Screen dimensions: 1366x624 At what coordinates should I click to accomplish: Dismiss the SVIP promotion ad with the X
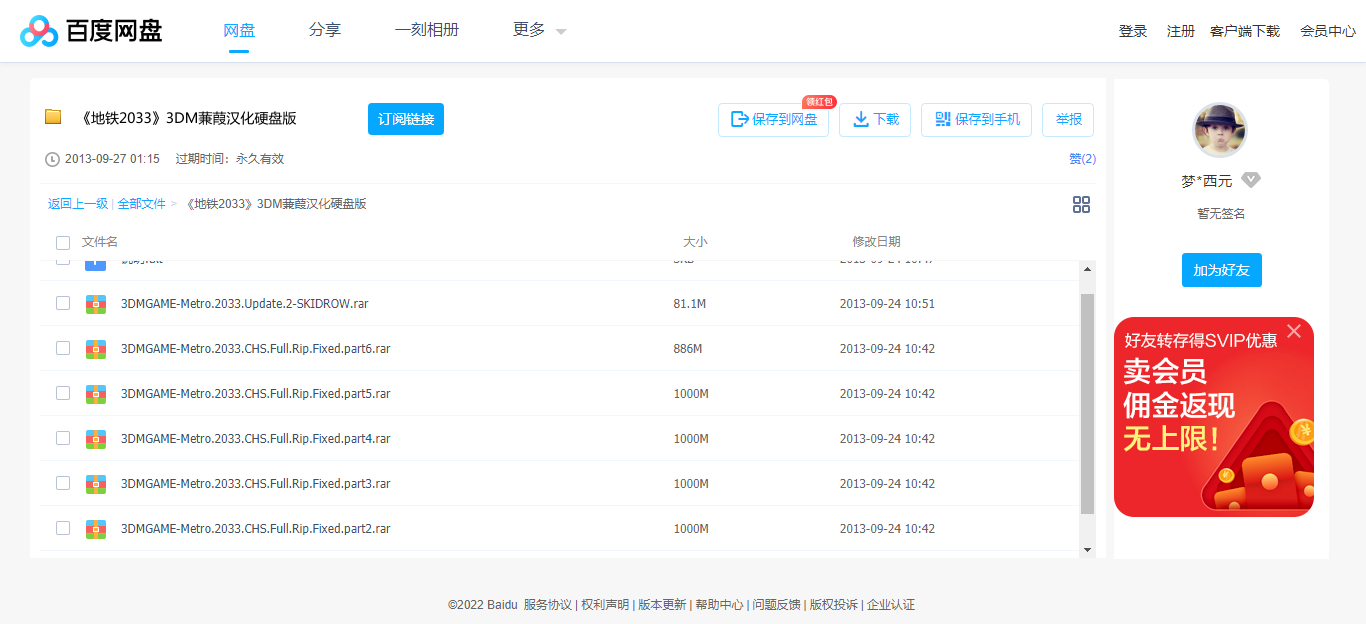(x=1294, y=330)
